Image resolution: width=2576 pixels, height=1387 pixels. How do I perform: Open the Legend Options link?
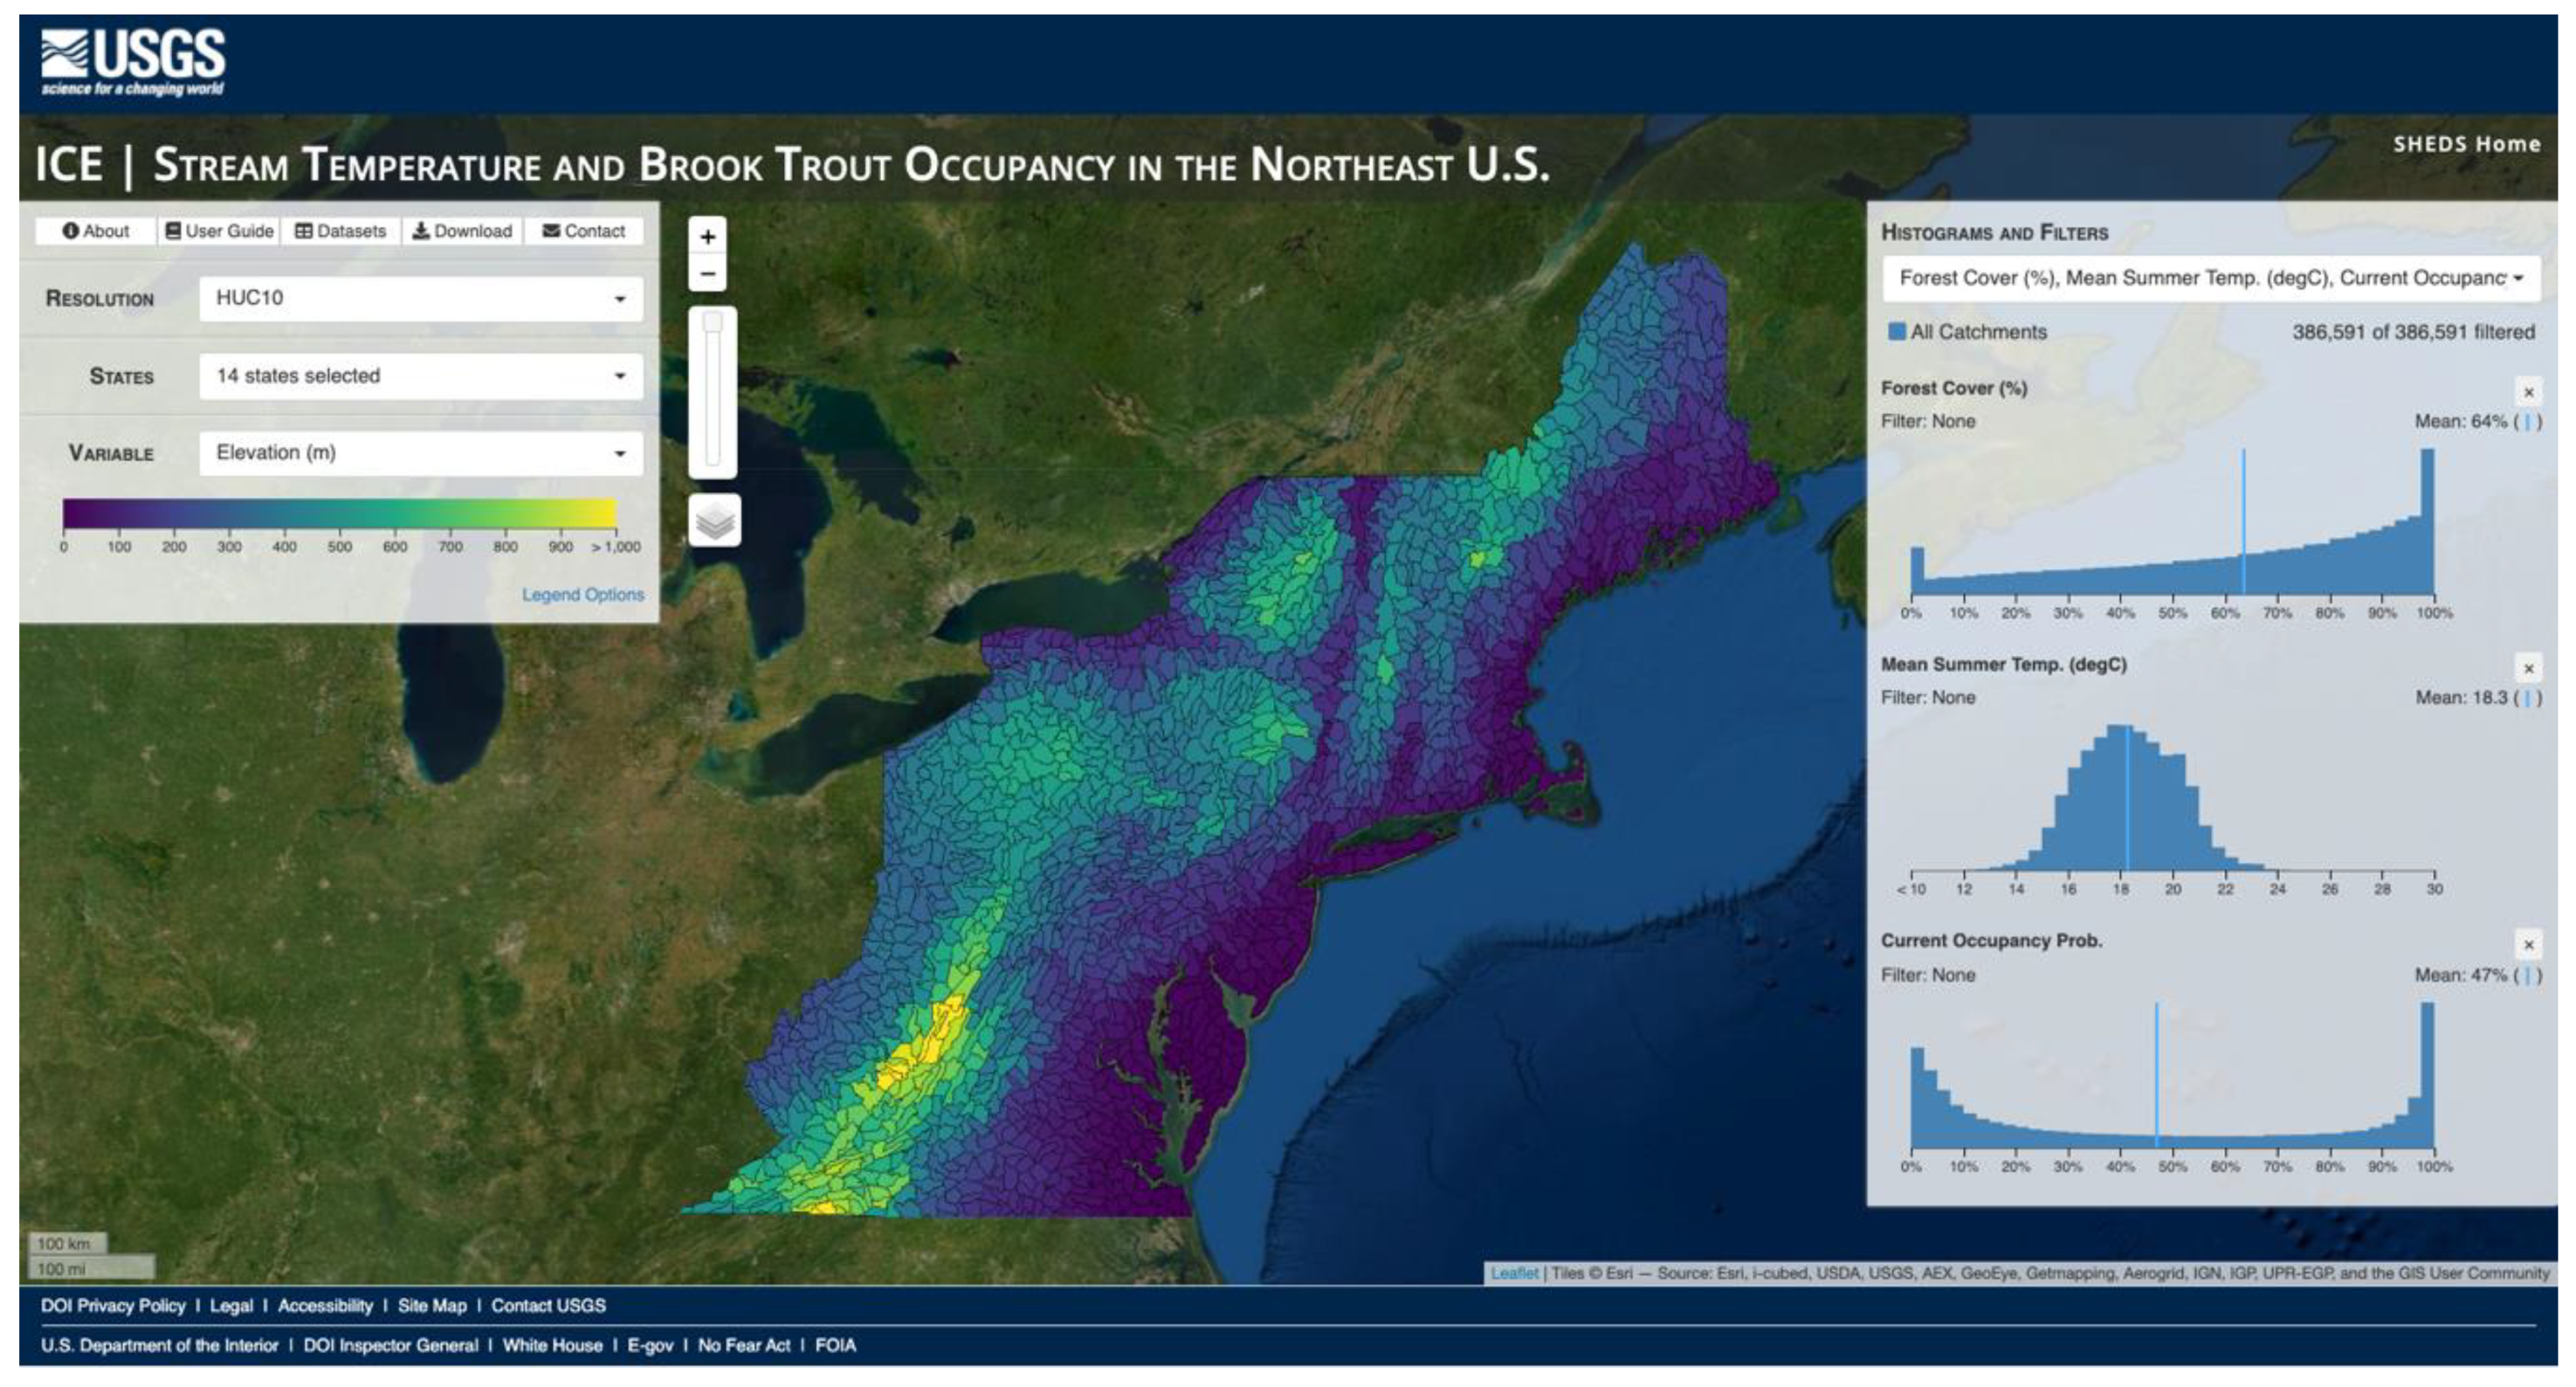pos(582,594)
